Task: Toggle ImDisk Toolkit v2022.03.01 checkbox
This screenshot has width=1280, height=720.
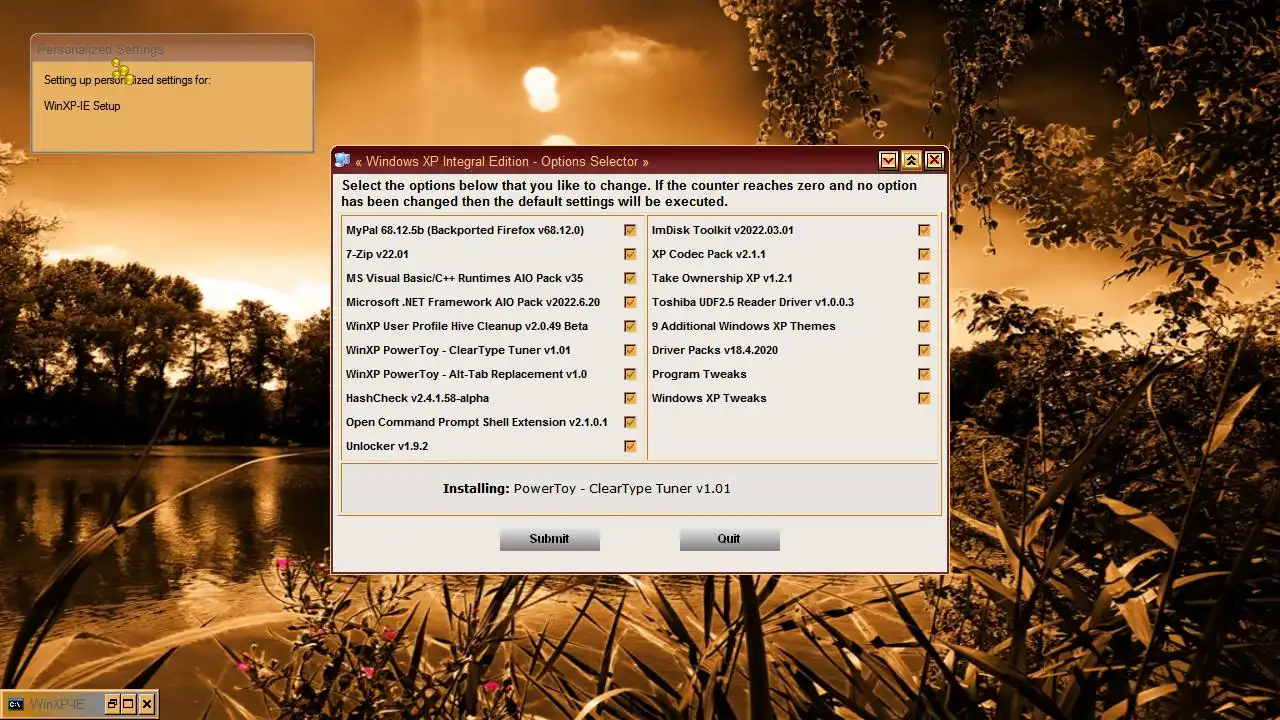Action: tap(924, 230)
